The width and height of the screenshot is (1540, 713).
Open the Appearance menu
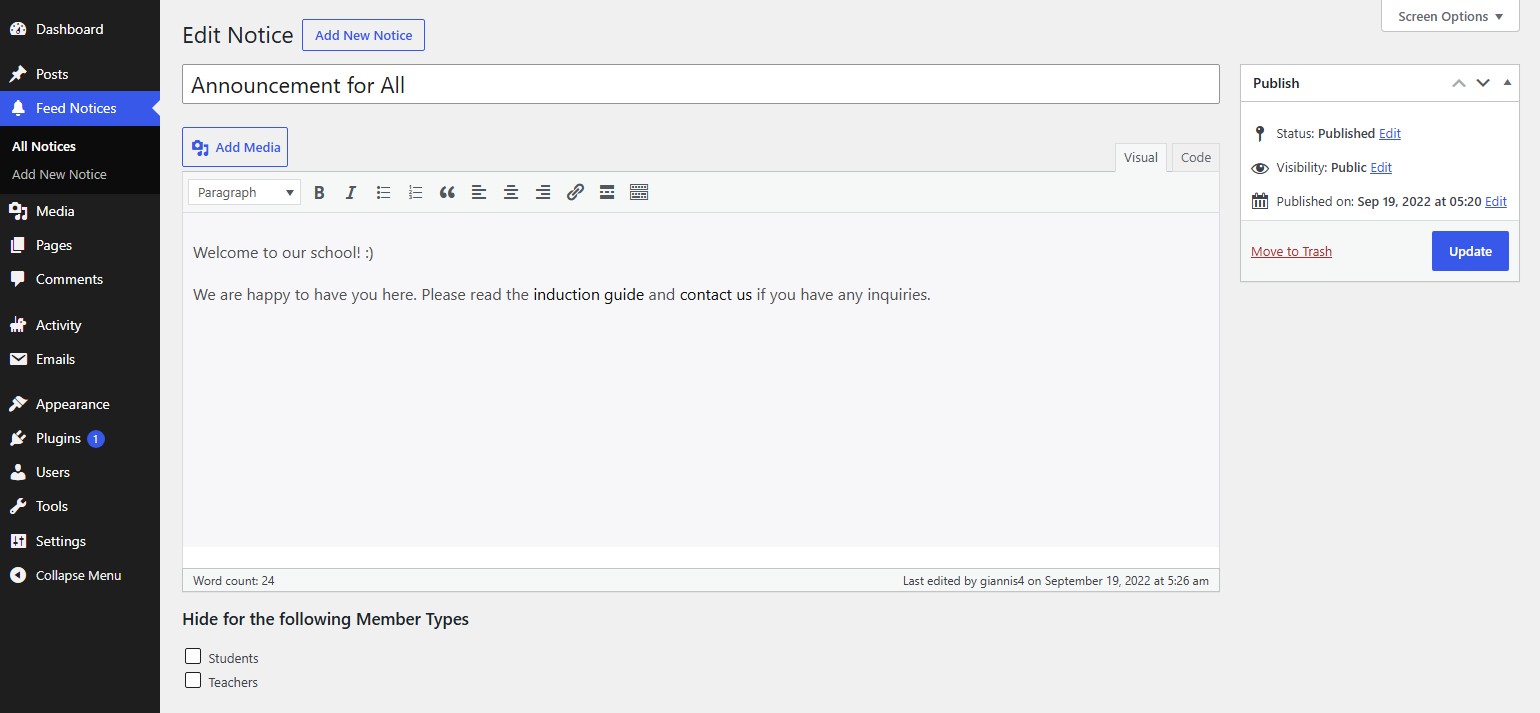[x=80, y=404]
